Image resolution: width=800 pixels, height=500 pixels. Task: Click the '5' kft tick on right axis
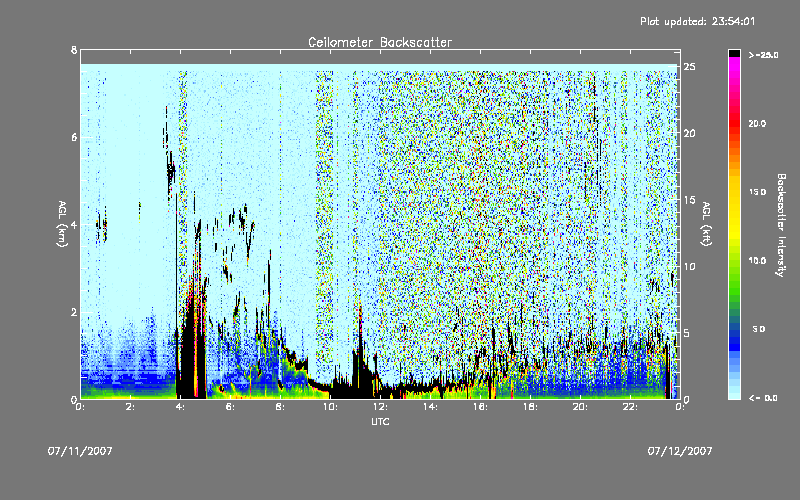pos(687,333)
